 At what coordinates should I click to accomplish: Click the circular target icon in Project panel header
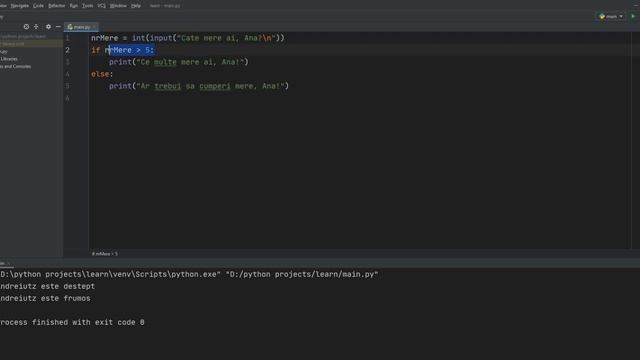click(x=26, y=27)
